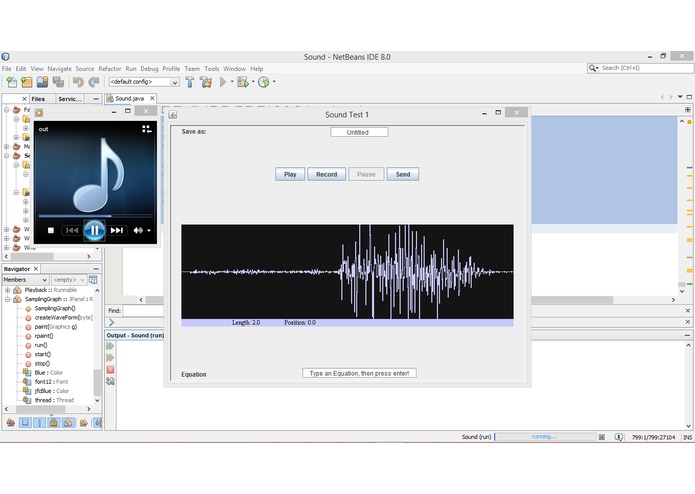Run the project with green play icon

coord(223,82)
